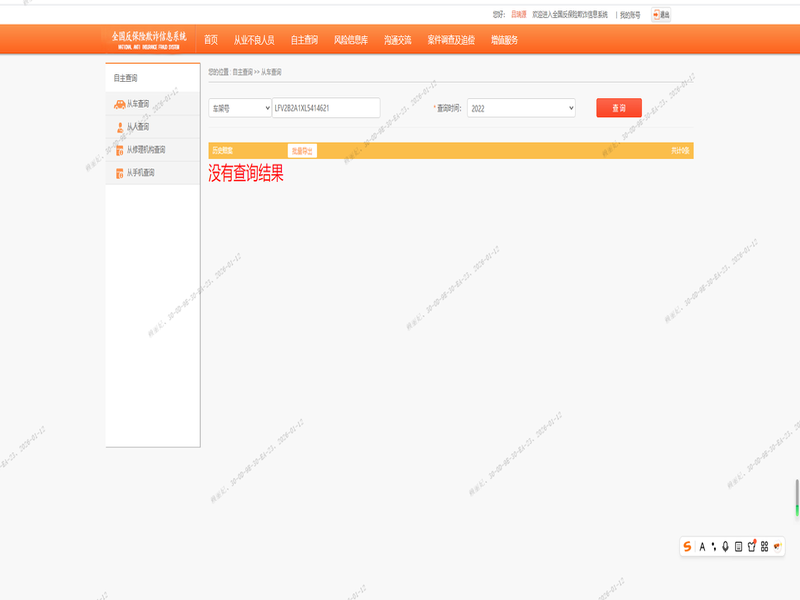Click the phone icon beside 从手机查询

(119, 173)
